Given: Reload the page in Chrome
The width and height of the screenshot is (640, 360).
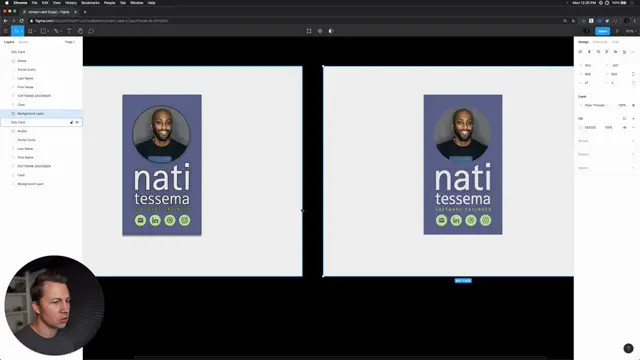Looking at the screenshot, I should (21, 21).
